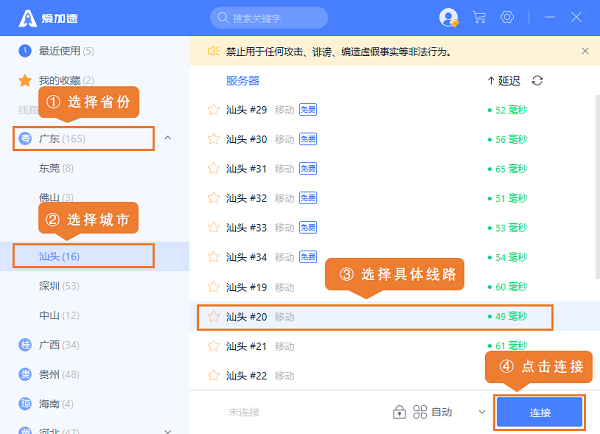Favorite 汕头 #30 with its star
600x434 pixels.
[214, 139]
